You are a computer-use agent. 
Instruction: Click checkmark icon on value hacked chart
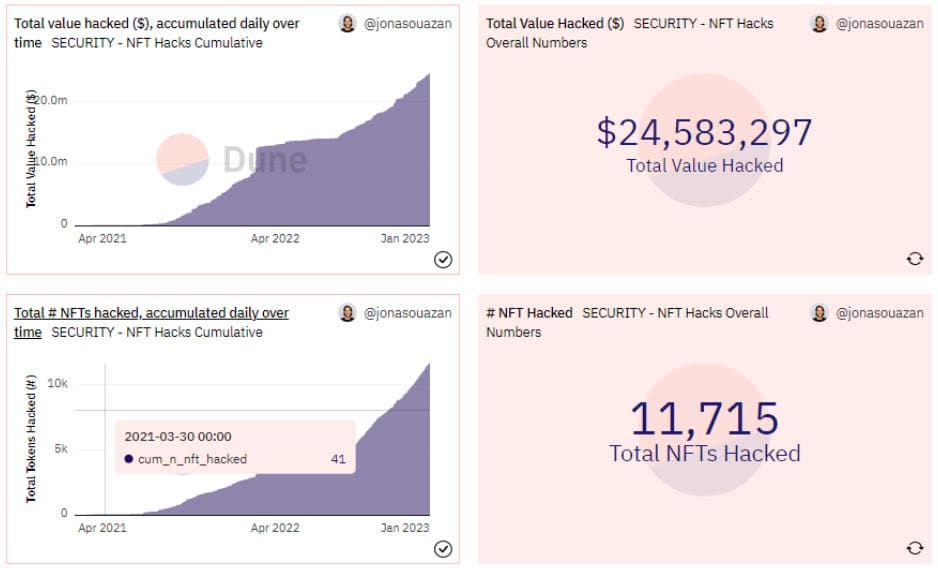tap(443, 260)
